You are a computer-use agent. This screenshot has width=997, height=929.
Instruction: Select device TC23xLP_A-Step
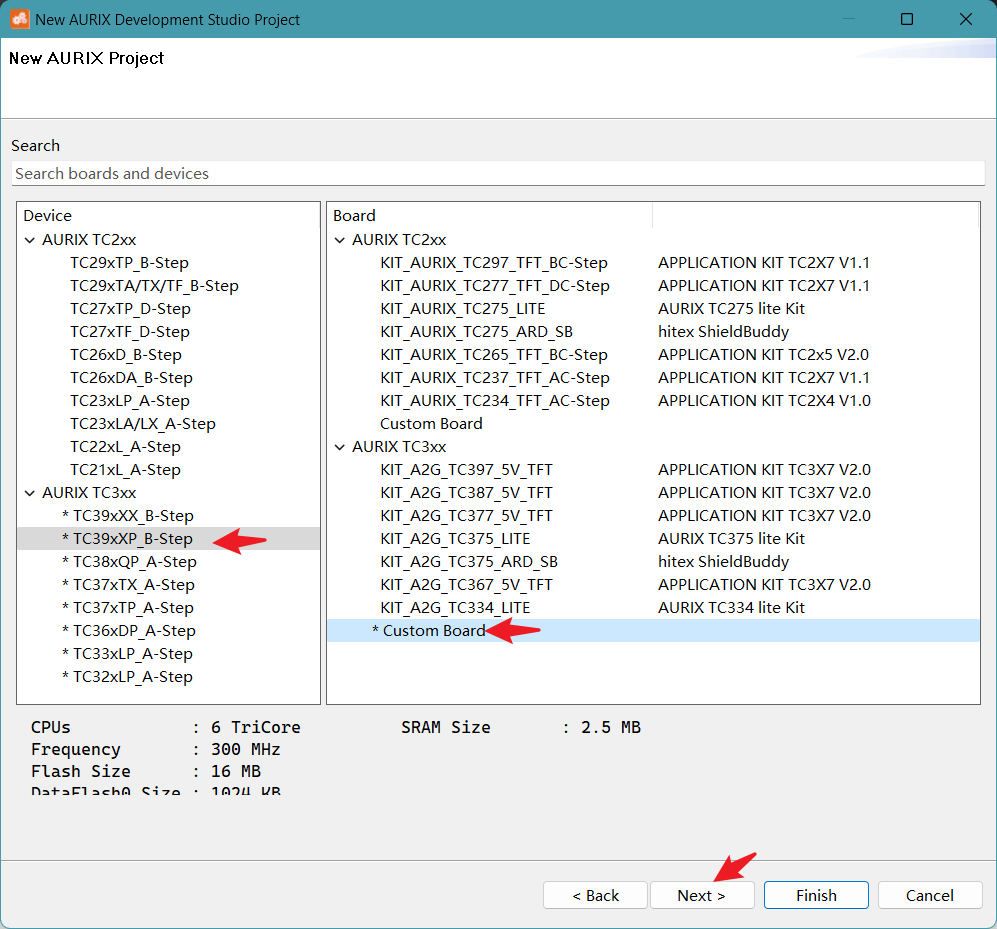[130, 401]
